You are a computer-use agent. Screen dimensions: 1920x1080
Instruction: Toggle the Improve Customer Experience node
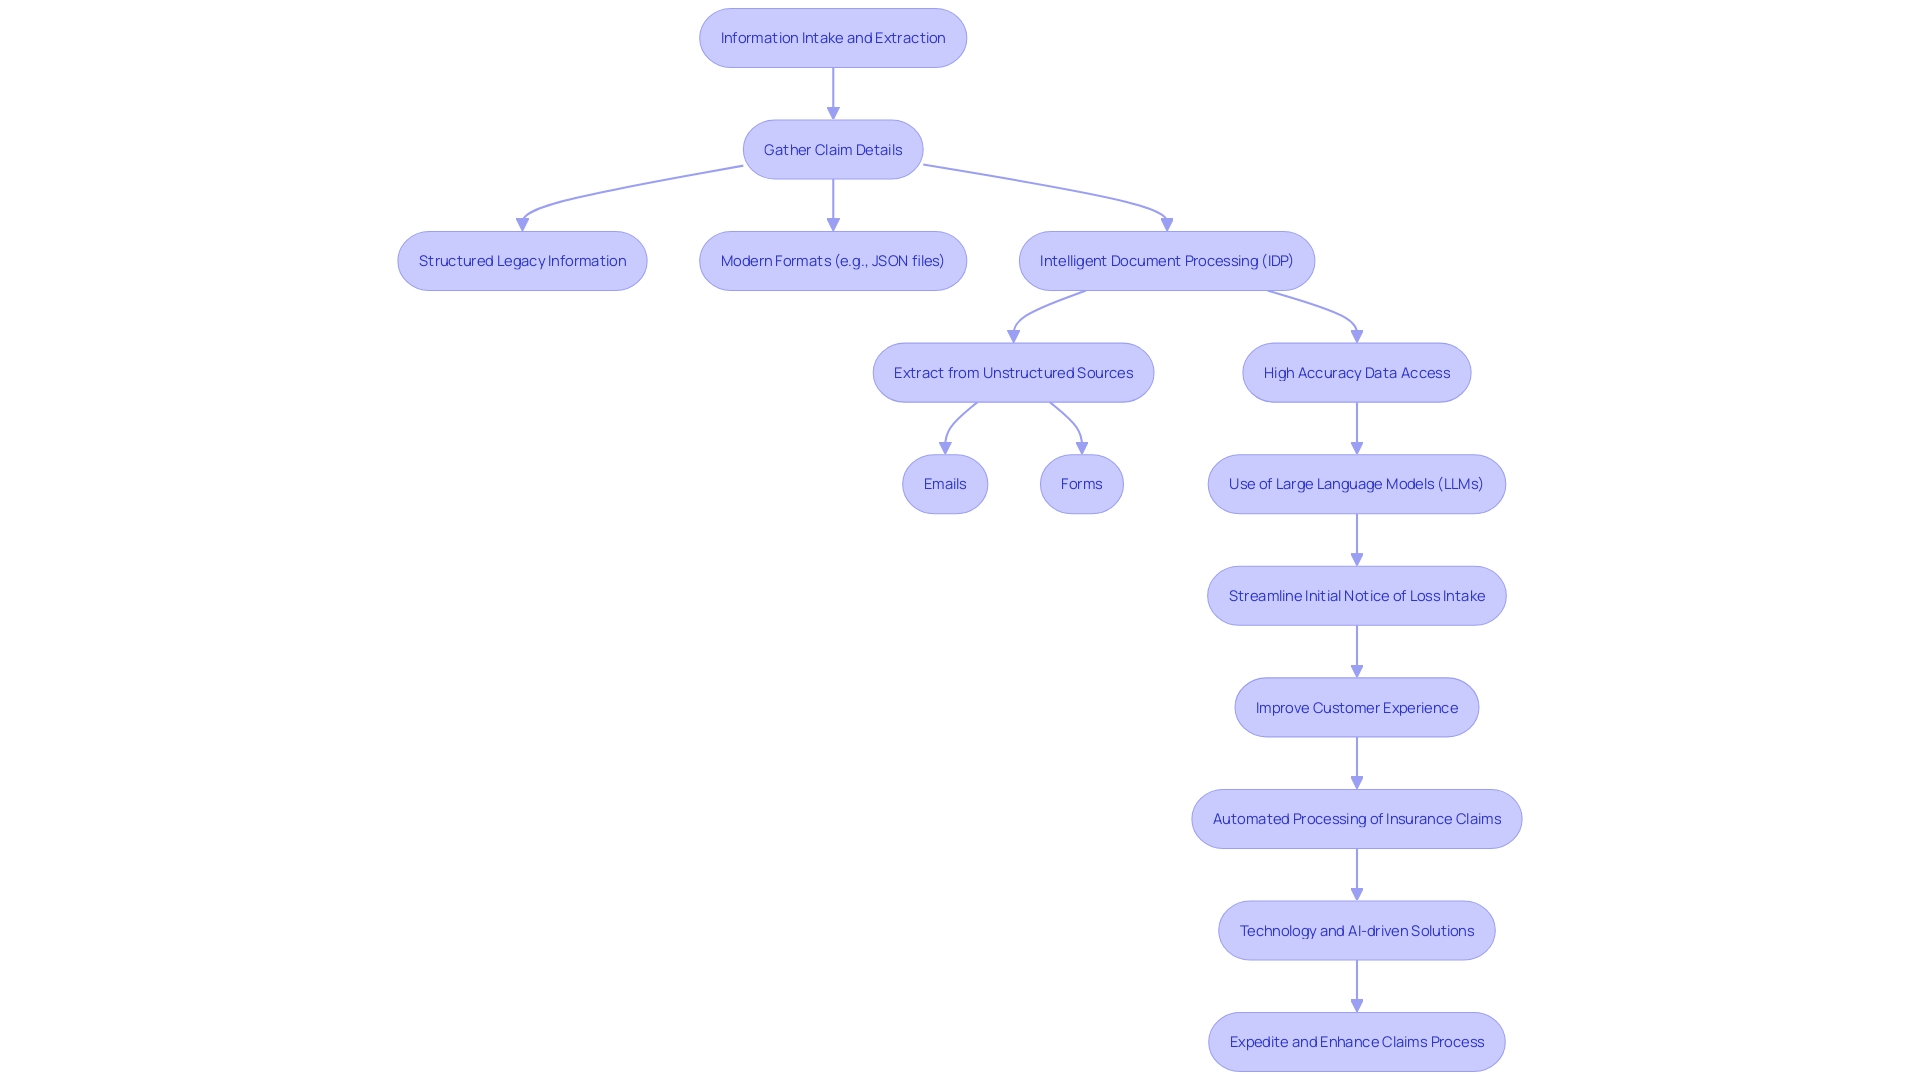click(1357, 707)
